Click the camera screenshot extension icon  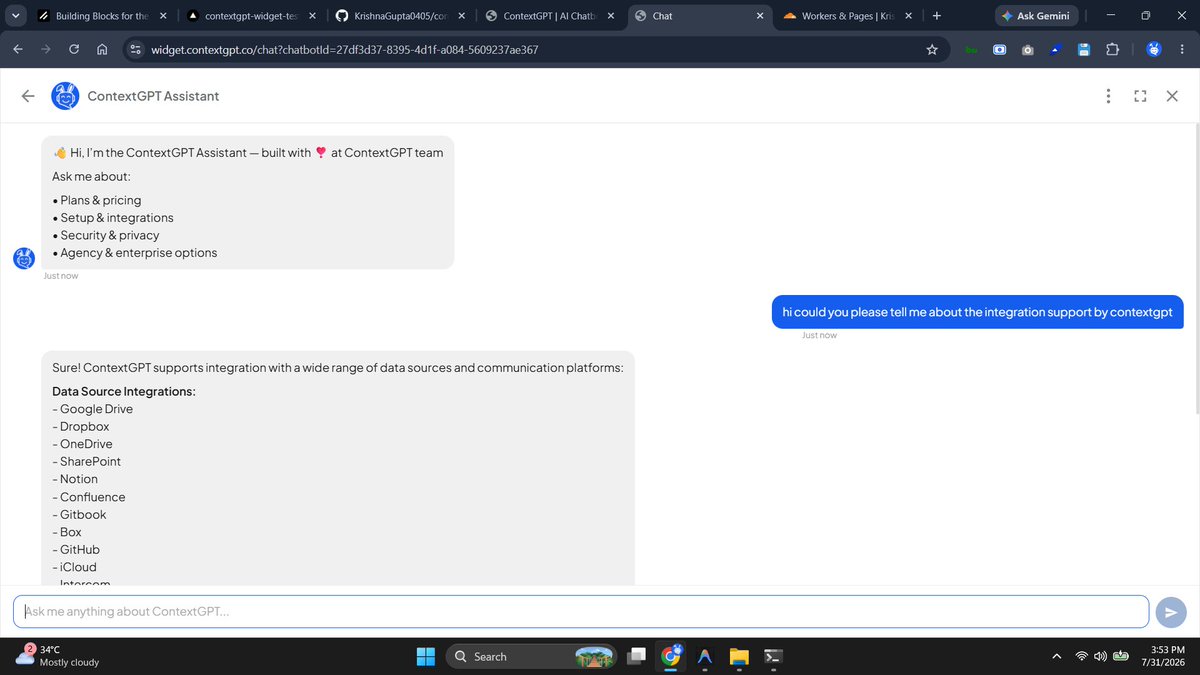1027,49
